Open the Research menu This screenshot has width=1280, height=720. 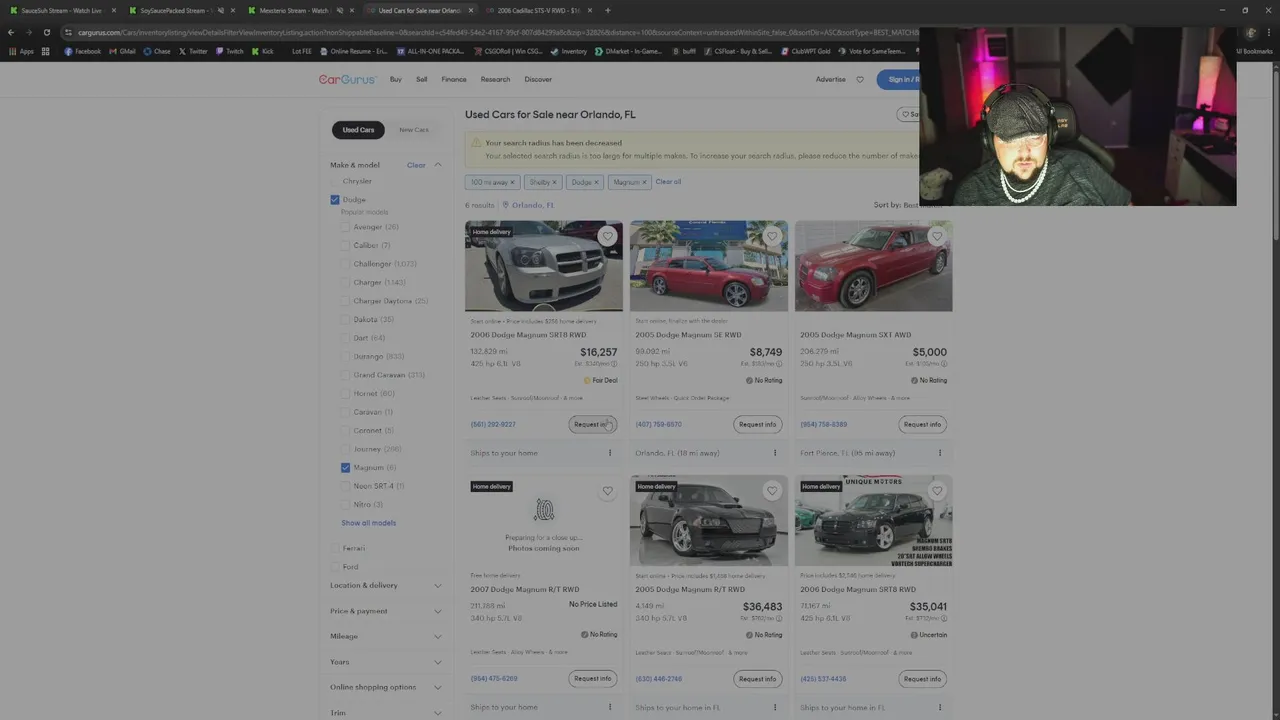495,79
